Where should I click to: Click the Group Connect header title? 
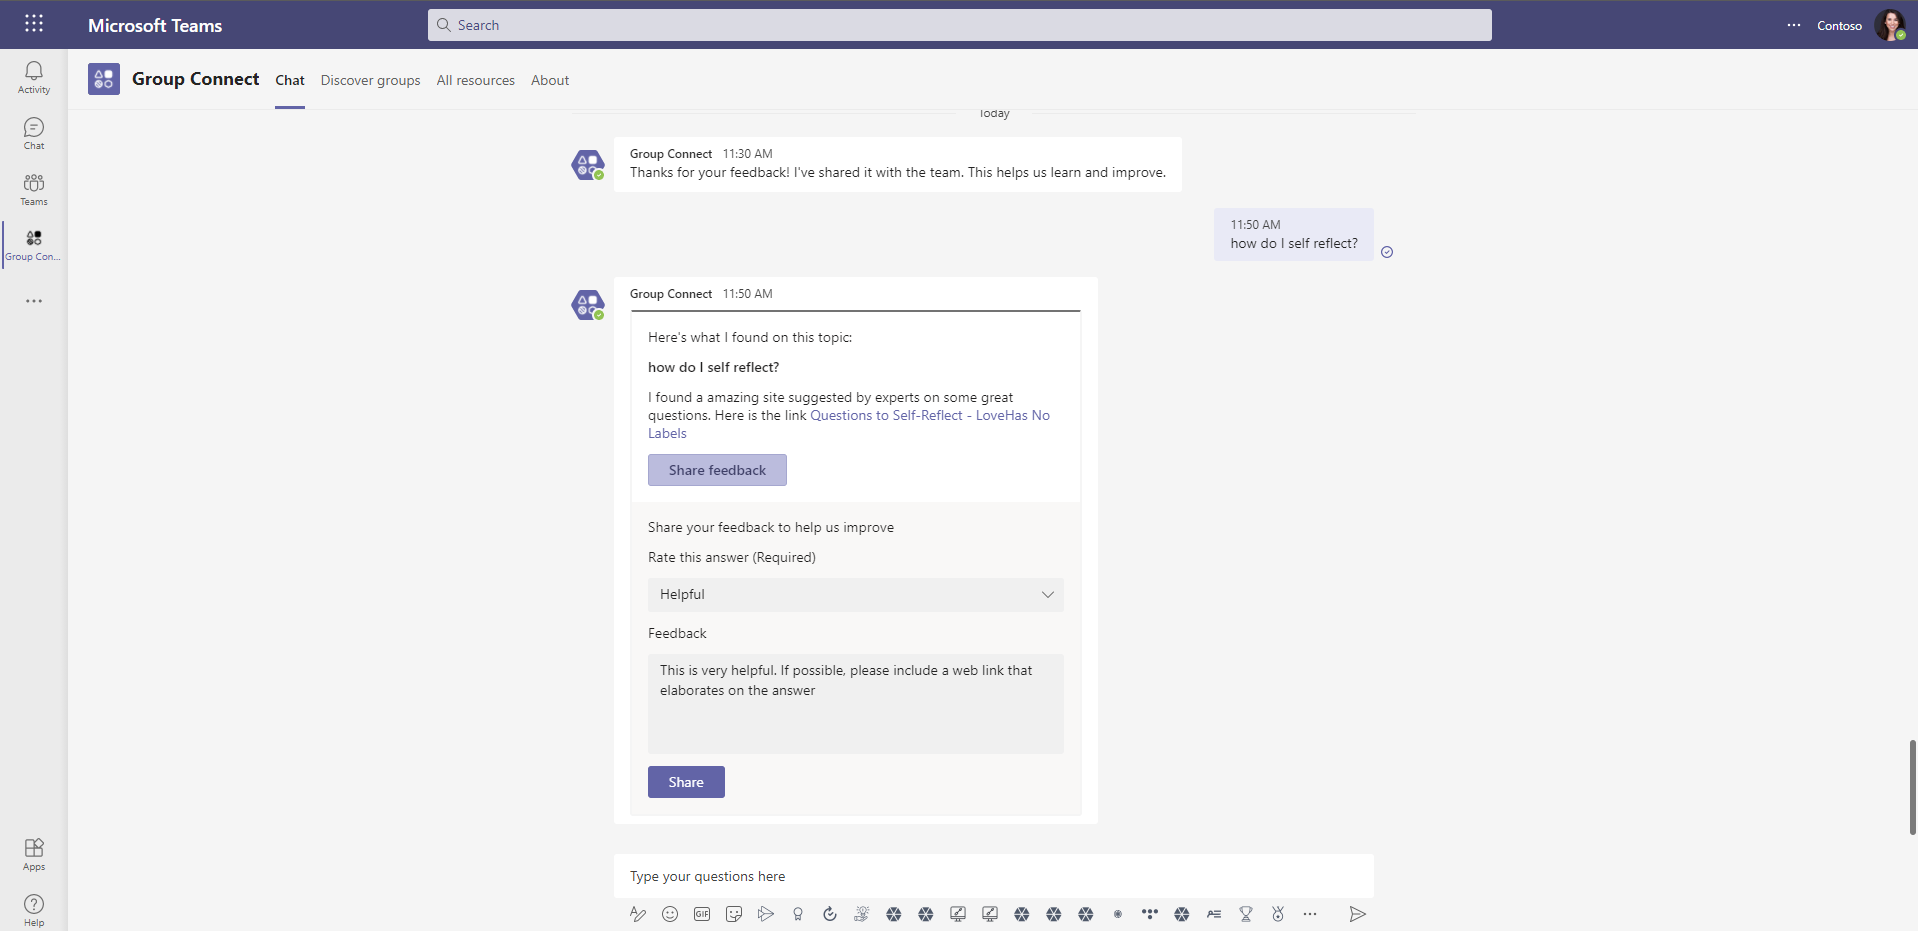click(196, 79)
